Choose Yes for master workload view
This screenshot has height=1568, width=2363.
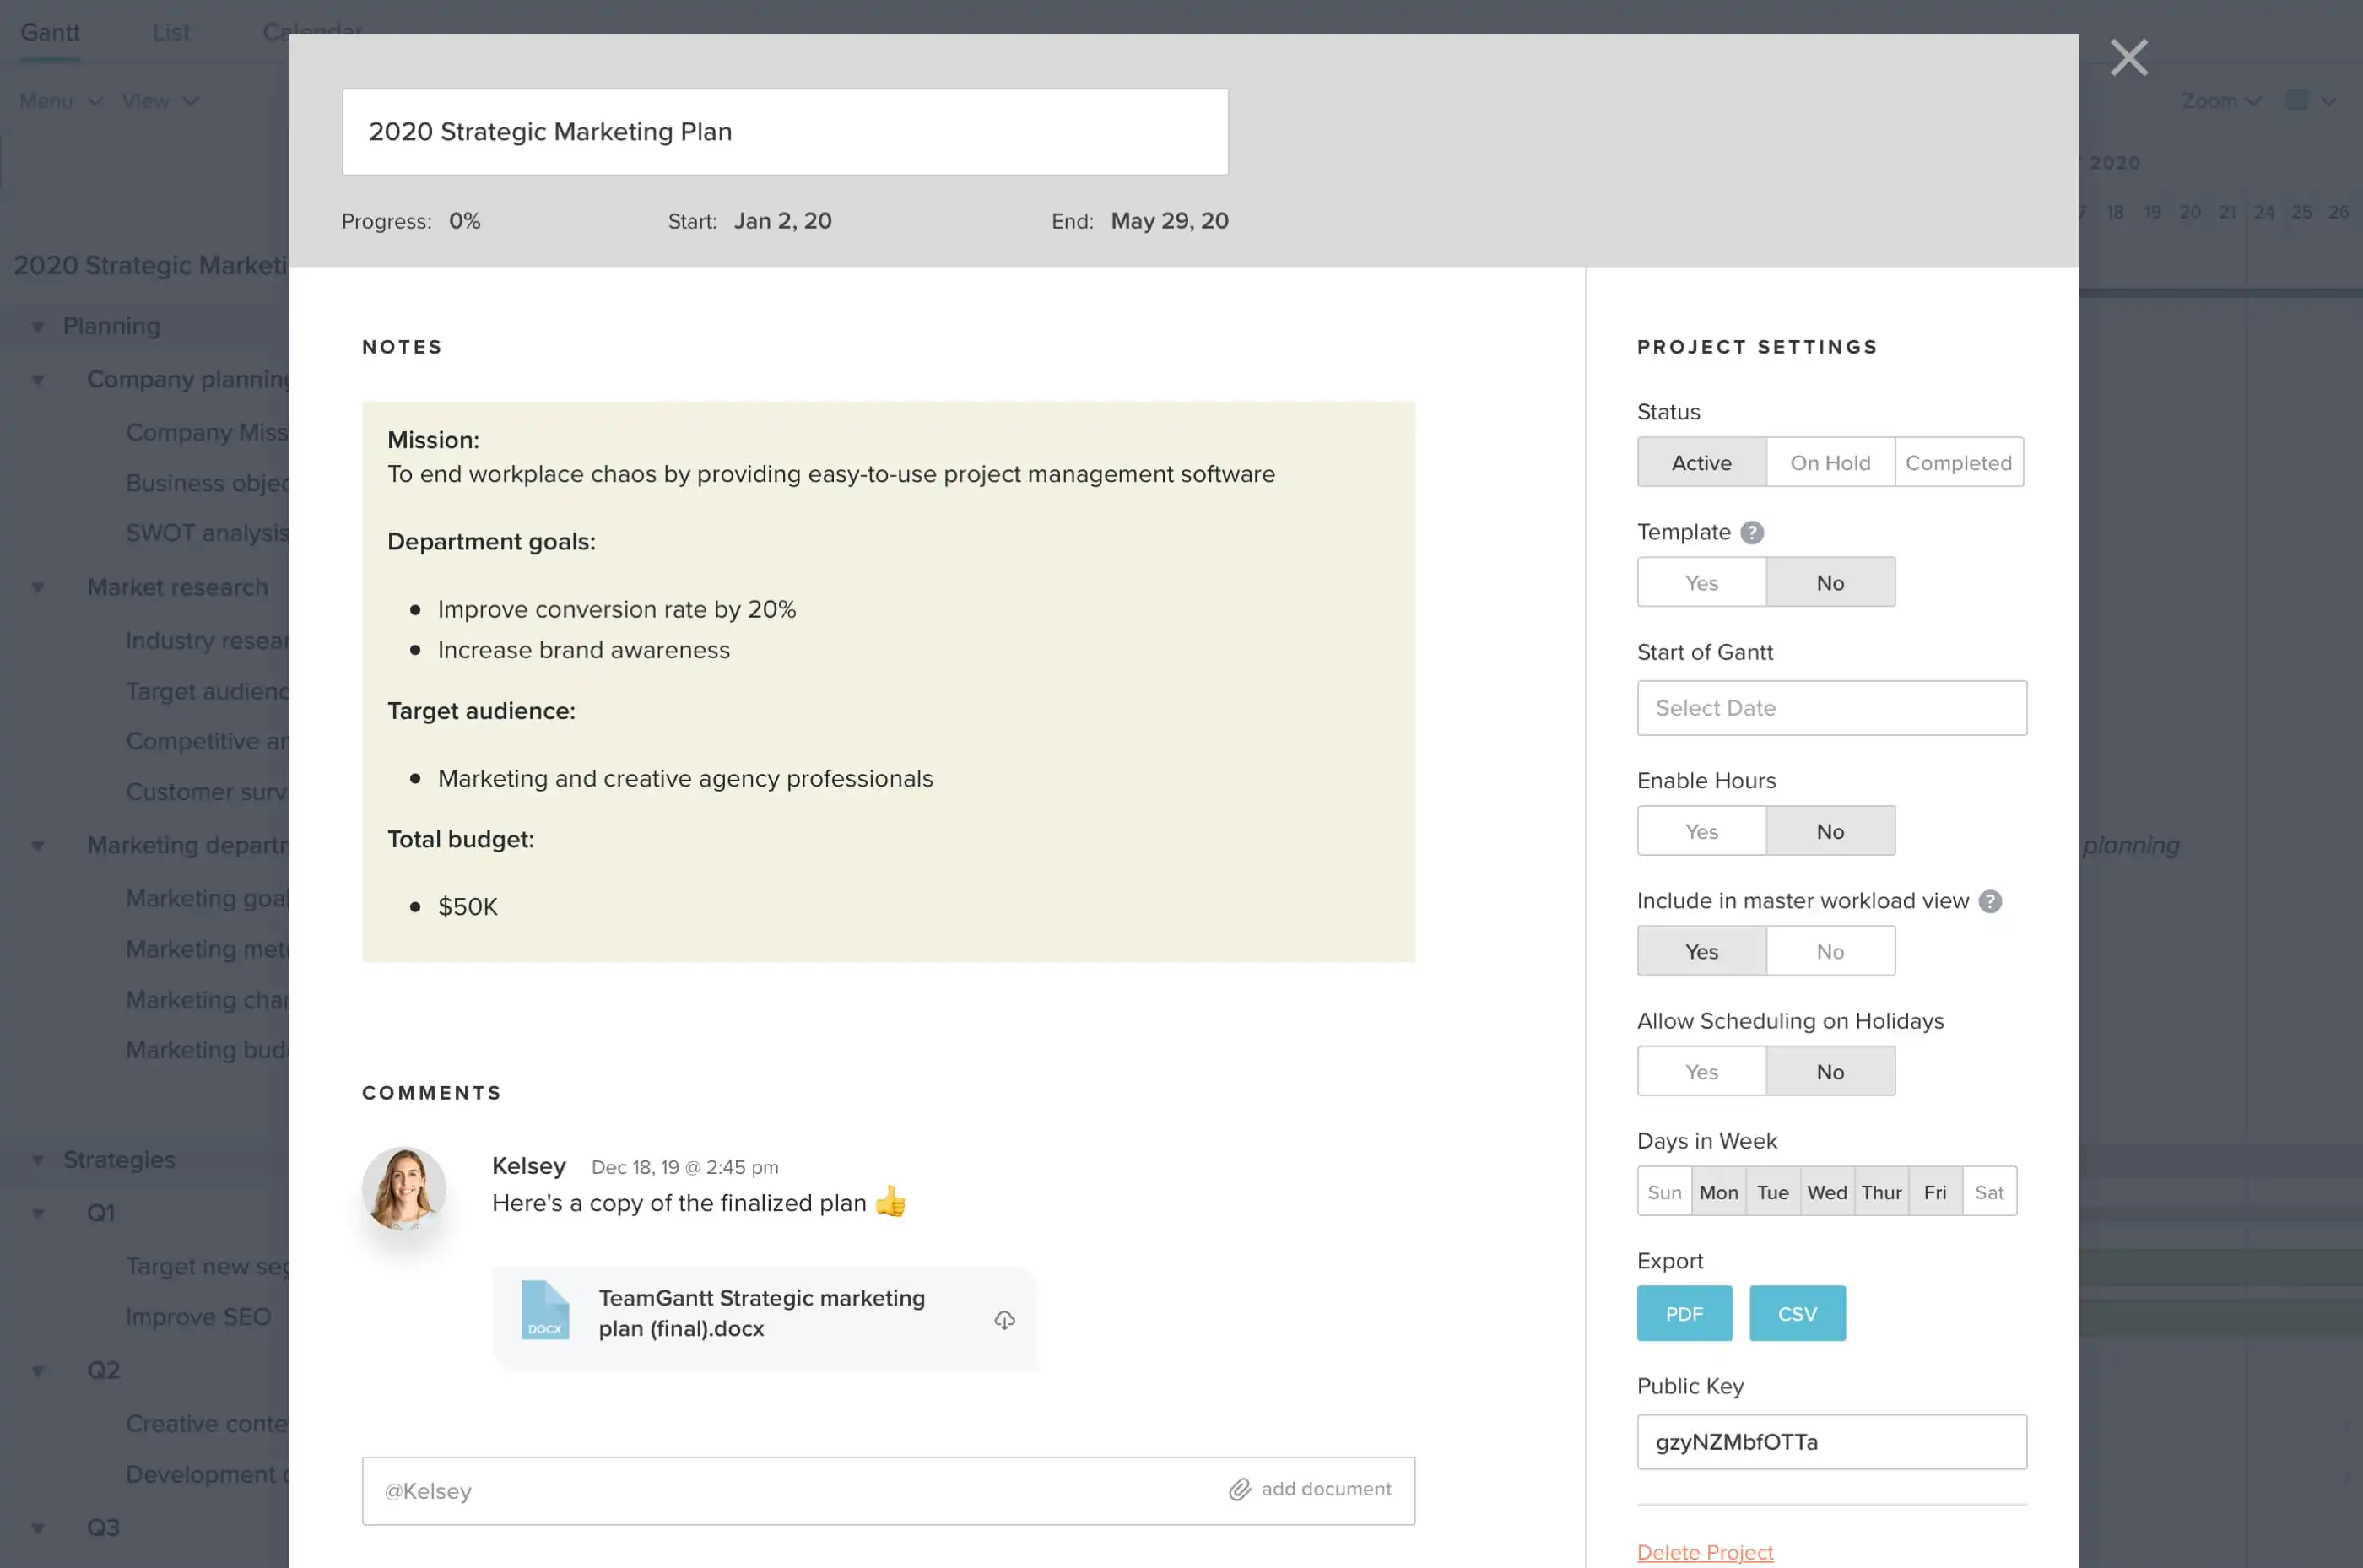pos(1701,952)
